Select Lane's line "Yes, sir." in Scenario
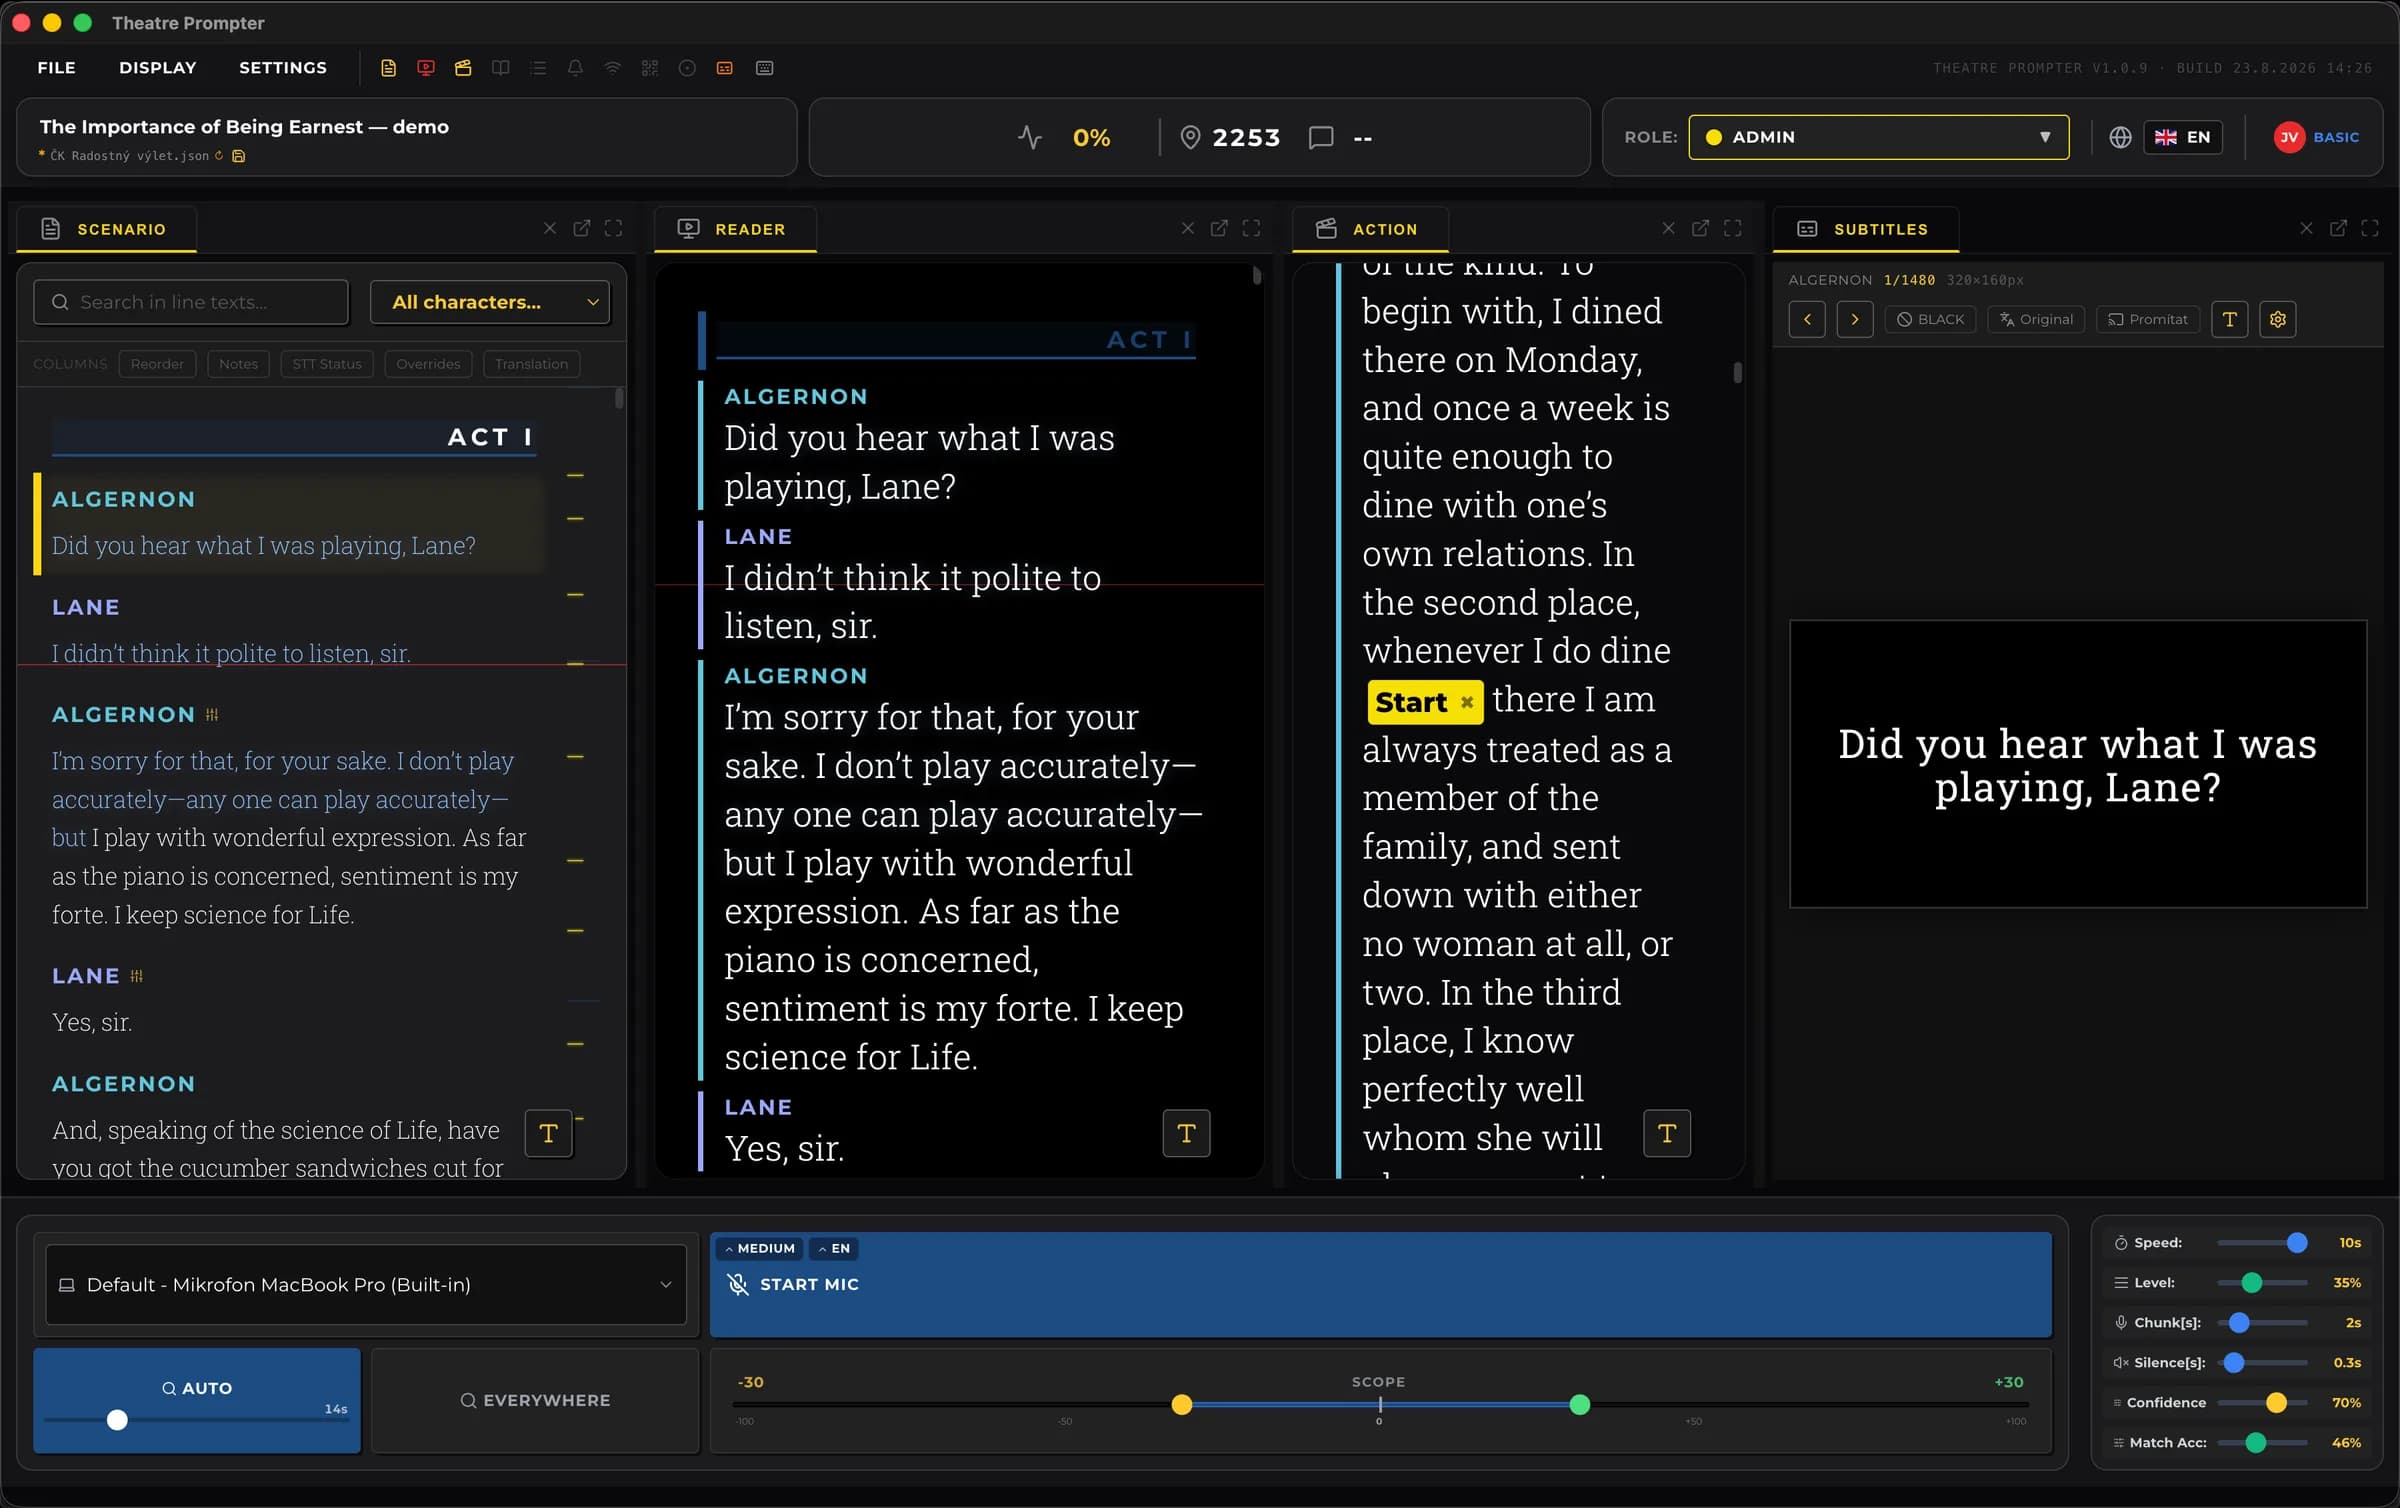The width and height of the screenshot is (2400, 1508). [x=92, y=1022]
